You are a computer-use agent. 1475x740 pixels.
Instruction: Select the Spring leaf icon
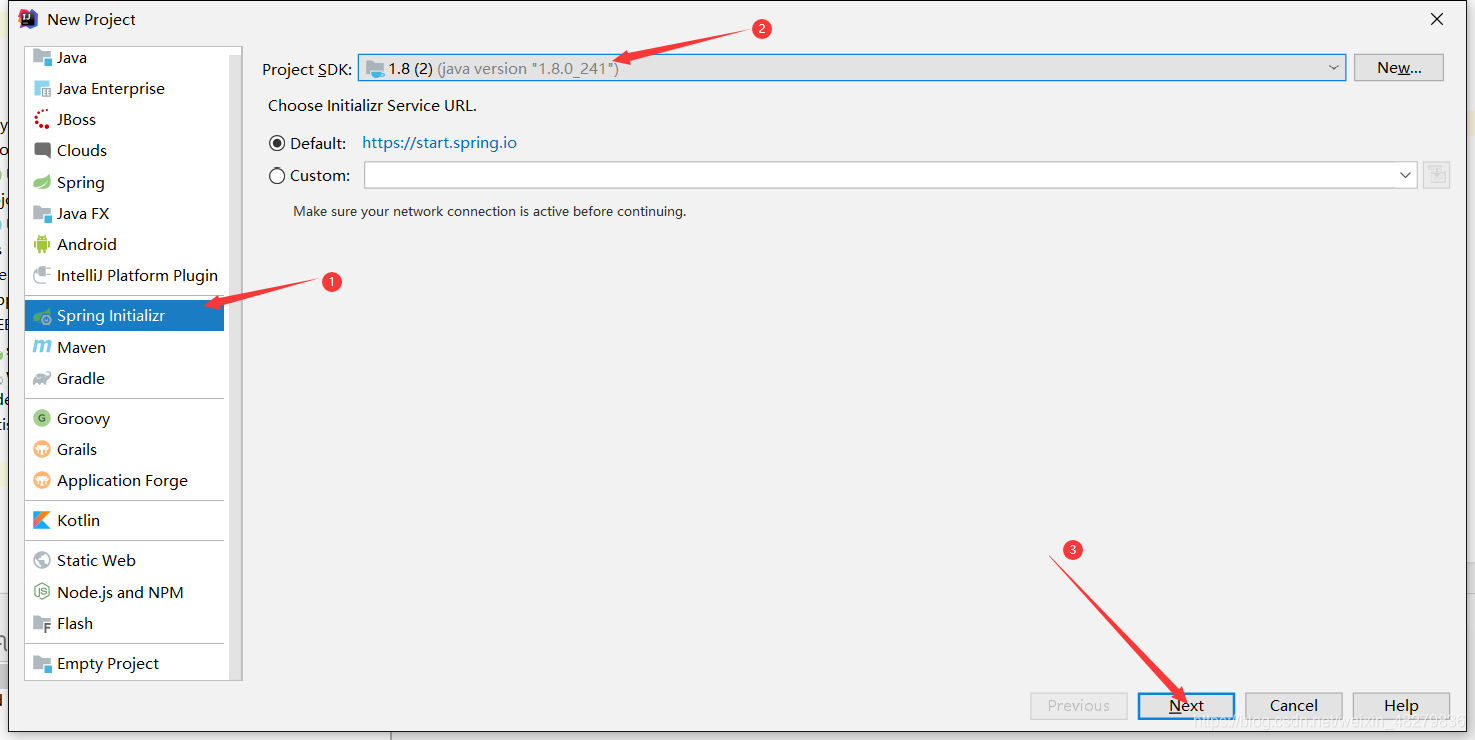(x=42, y=182)
